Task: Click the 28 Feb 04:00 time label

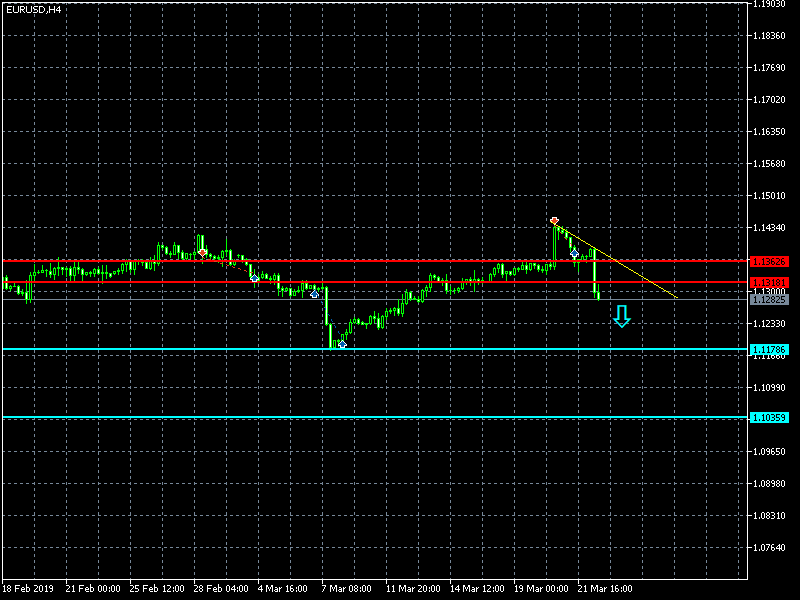Action: 221,589
